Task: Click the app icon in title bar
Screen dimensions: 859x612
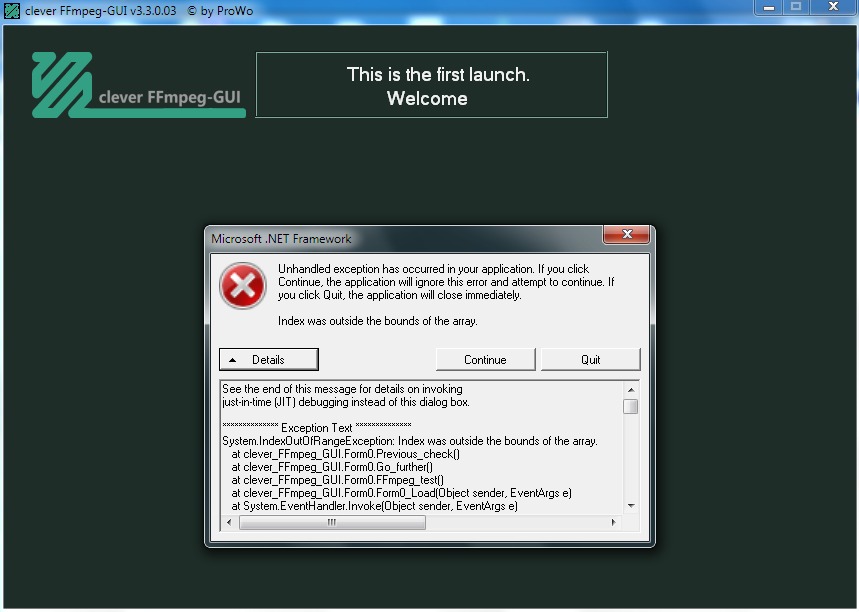Action: pyautogui.click(x=12, y=10)
